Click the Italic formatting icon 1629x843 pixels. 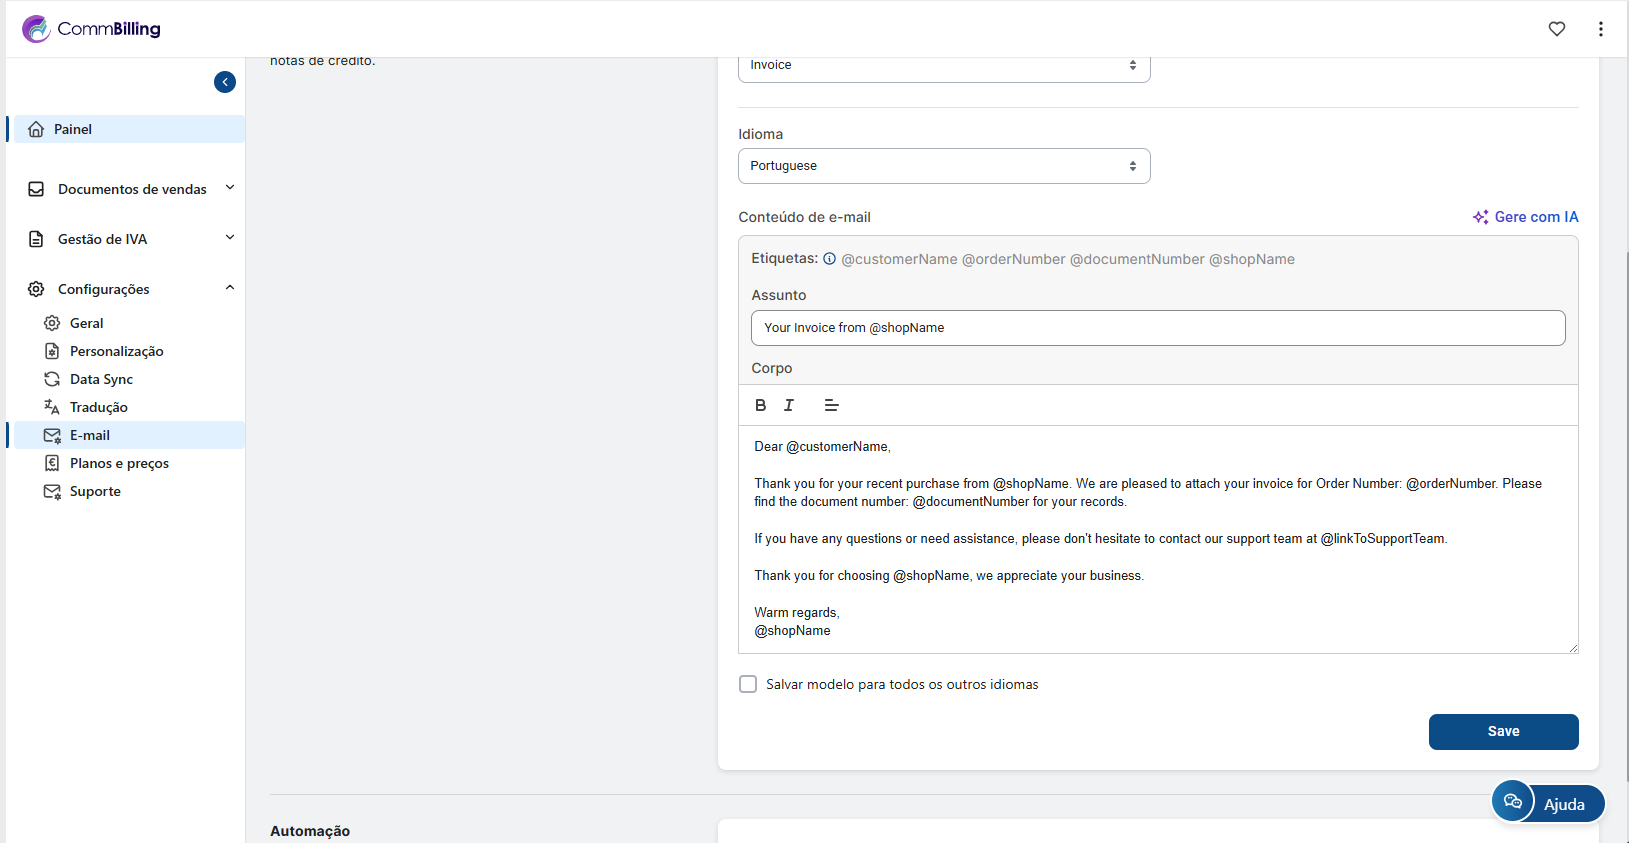[789, 405]
